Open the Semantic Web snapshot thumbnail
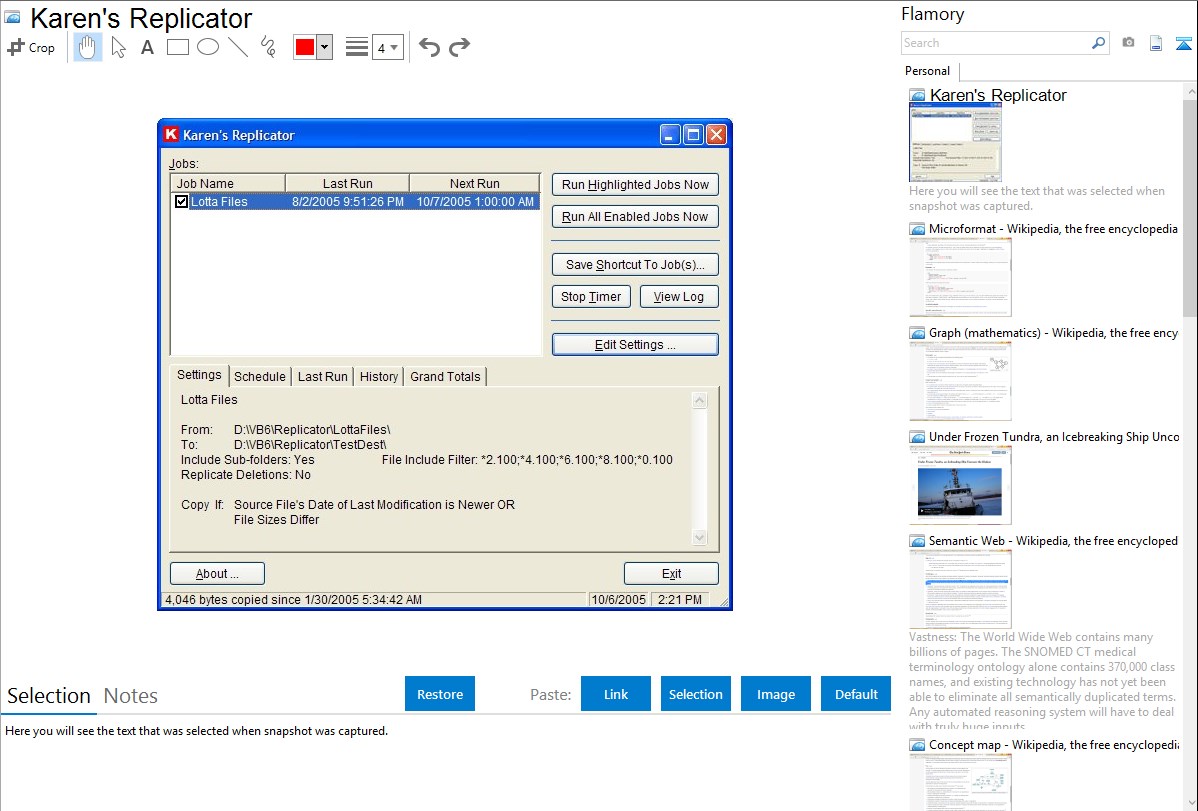The height and width of the screenshot is (811, 1198). [x=960, y=589]
